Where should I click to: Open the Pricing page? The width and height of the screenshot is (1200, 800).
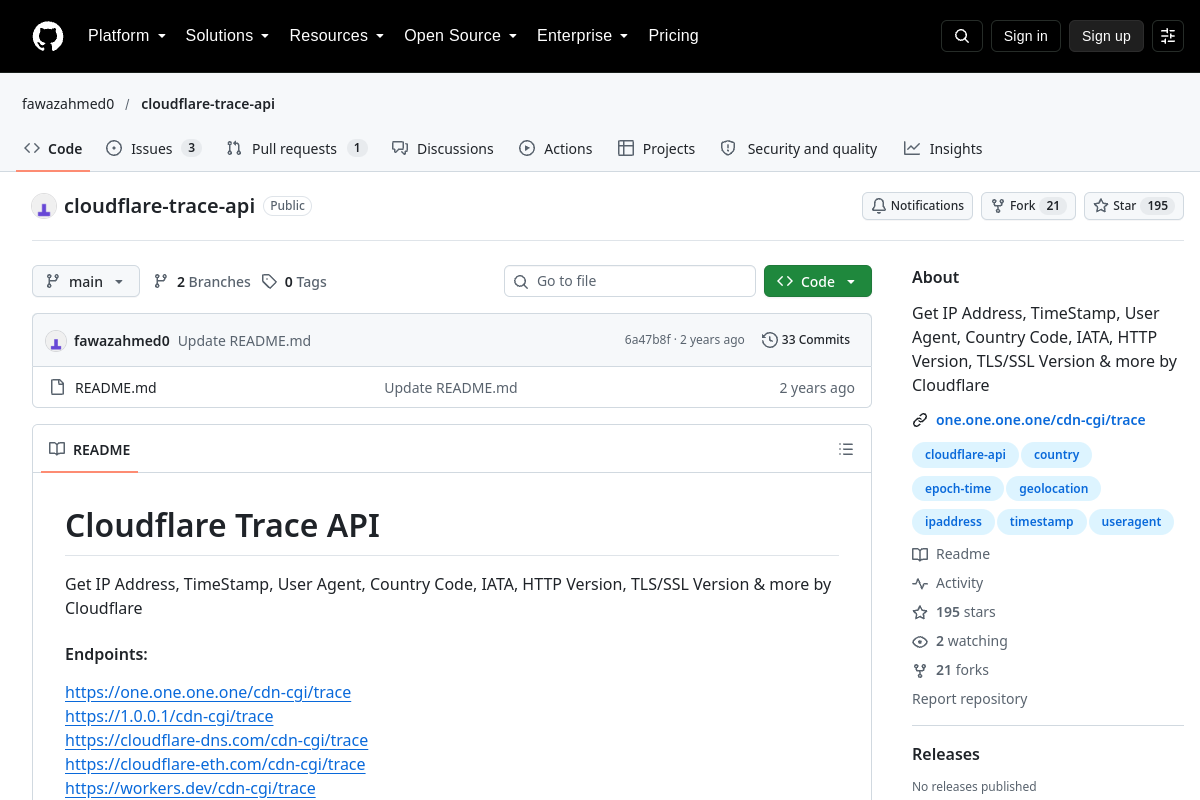coord(673,36)
